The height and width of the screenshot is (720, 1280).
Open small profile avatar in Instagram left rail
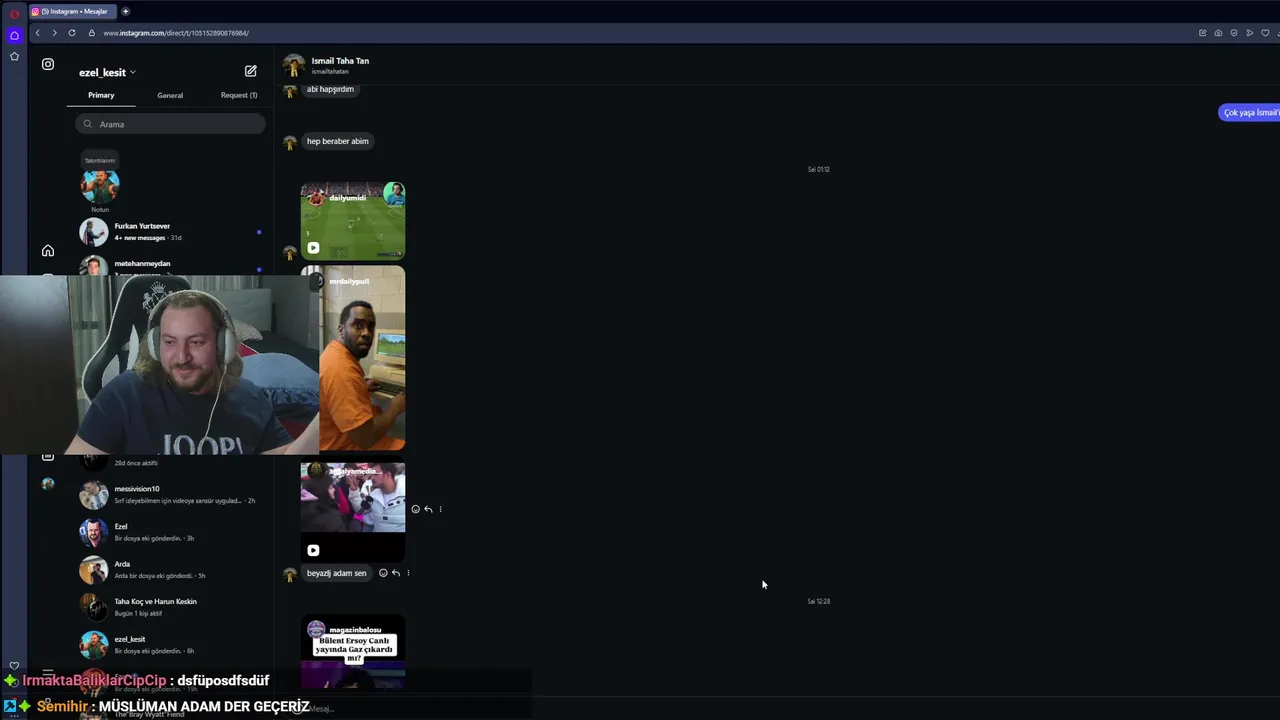click(x=48, y=484)
